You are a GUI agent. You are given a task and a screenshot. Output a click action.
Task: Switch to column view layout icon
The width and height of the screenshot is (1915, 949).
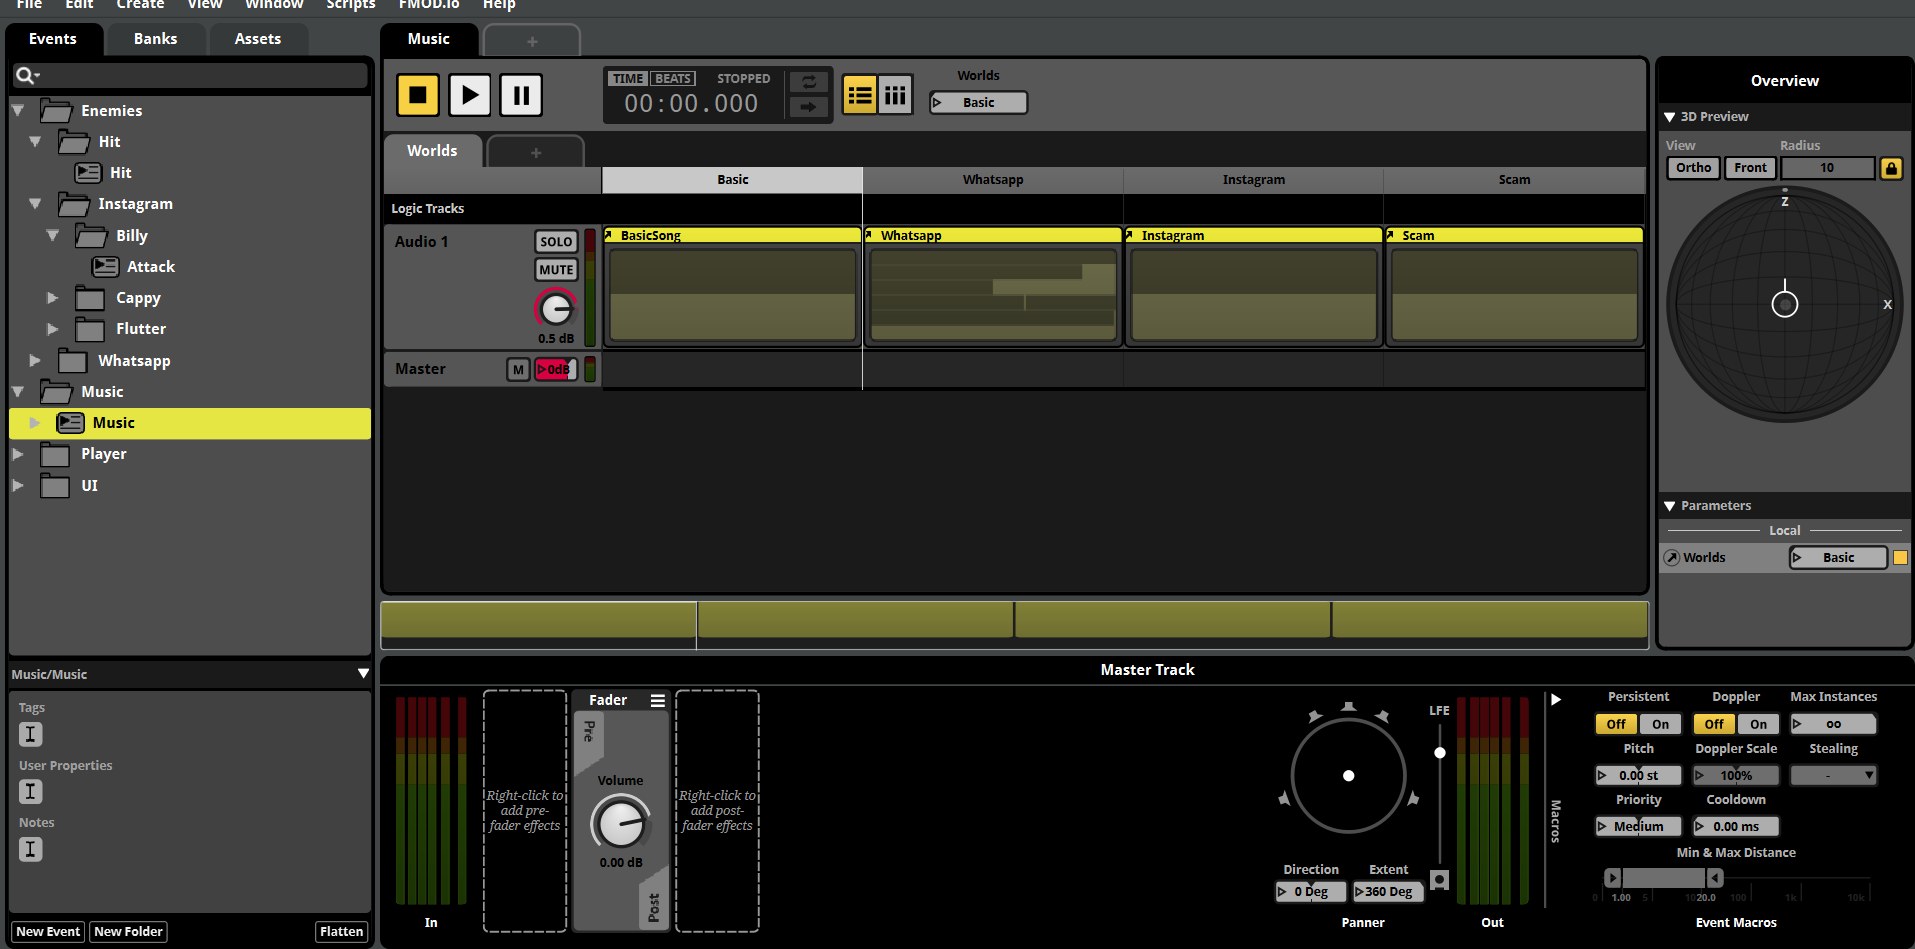pos(895,96)
